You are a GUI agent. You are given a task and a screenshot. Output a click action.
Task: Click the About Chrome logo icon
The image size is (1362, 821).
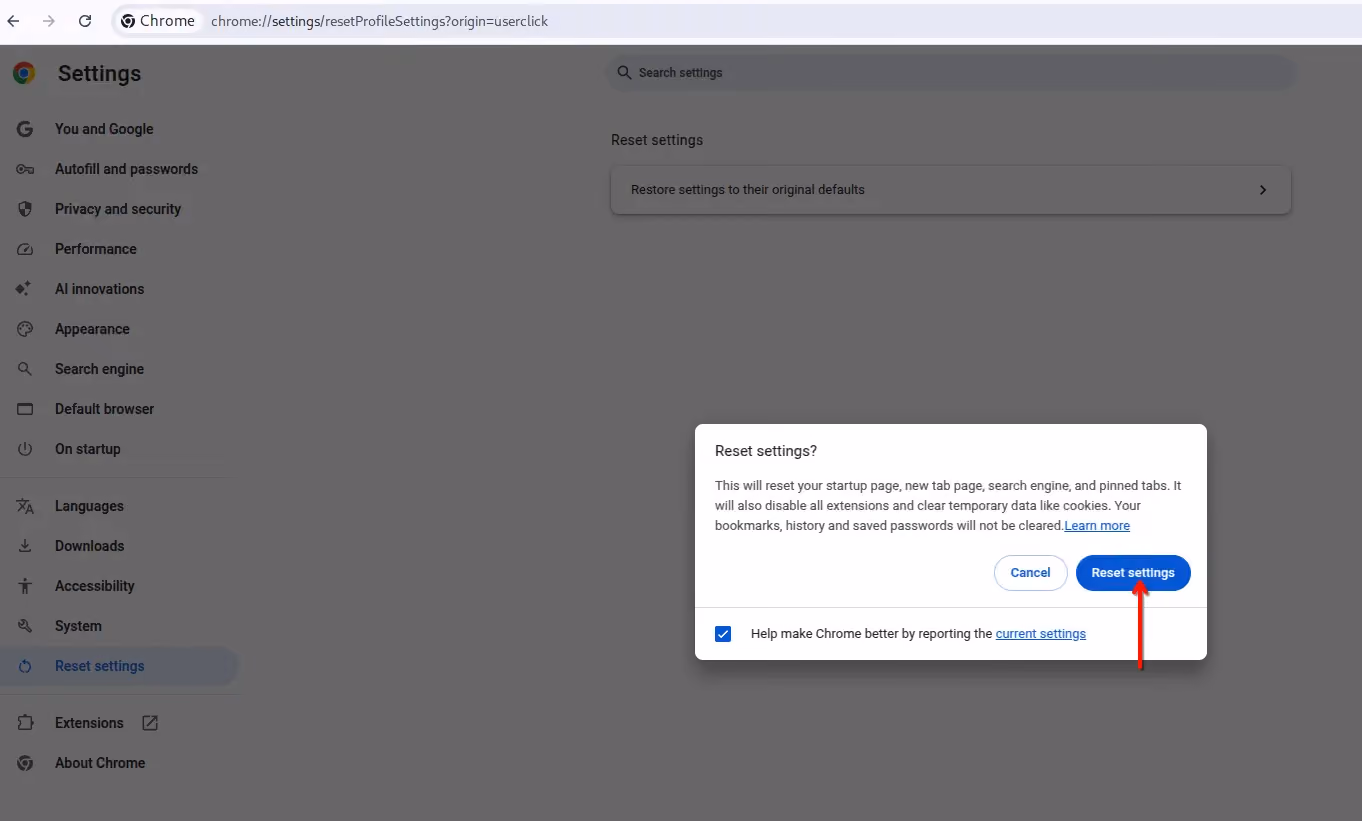(25, 763)
